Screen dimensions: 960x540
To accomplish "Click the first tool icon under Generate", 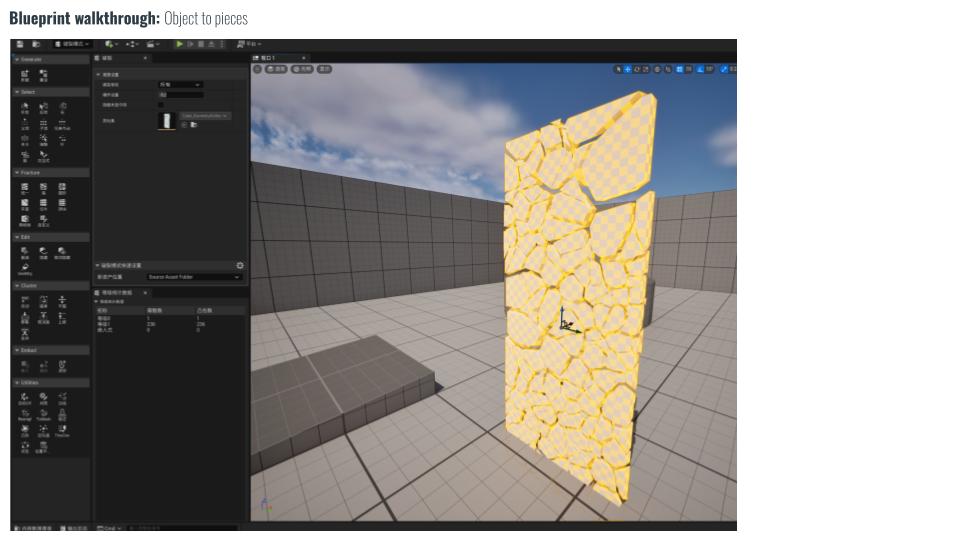I will [25, 75].
